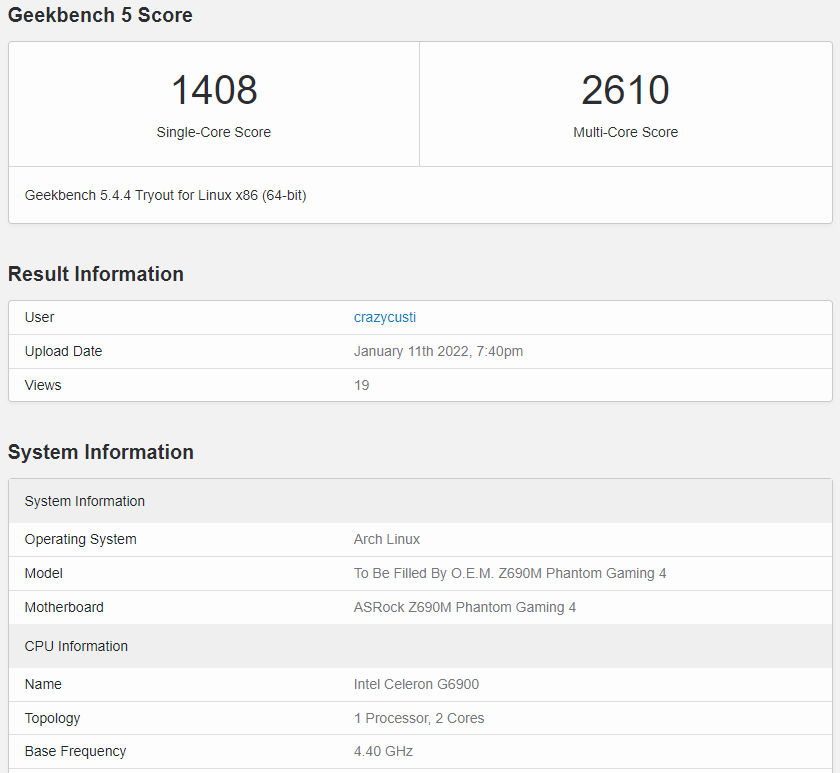The width and height of the screenshot is (840, 773).
Task: Select the single-core score value 1408
Action: click(x=214, y=90)
